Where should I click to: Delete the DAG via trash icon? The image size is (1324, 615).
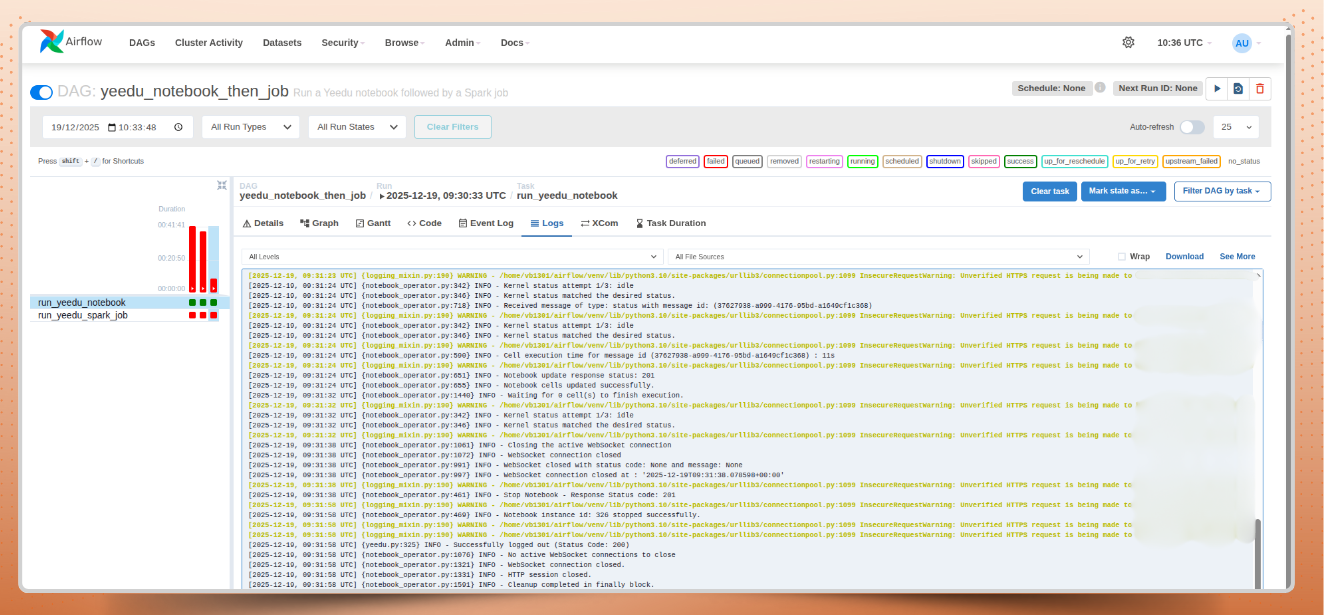pyautogui.click(x=1260, y=88)
